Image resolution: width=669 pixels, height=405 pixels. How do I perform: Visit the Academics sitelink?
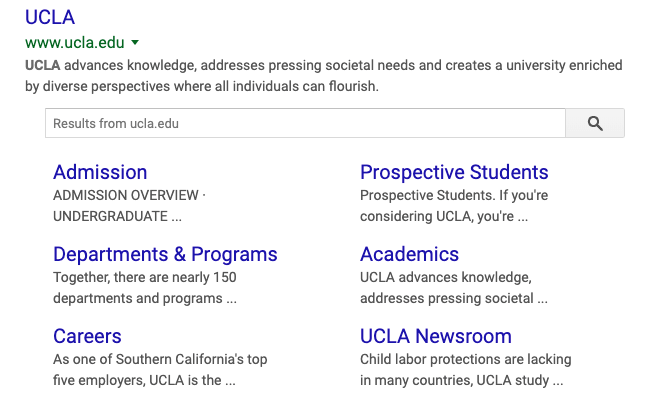point(409,254)
